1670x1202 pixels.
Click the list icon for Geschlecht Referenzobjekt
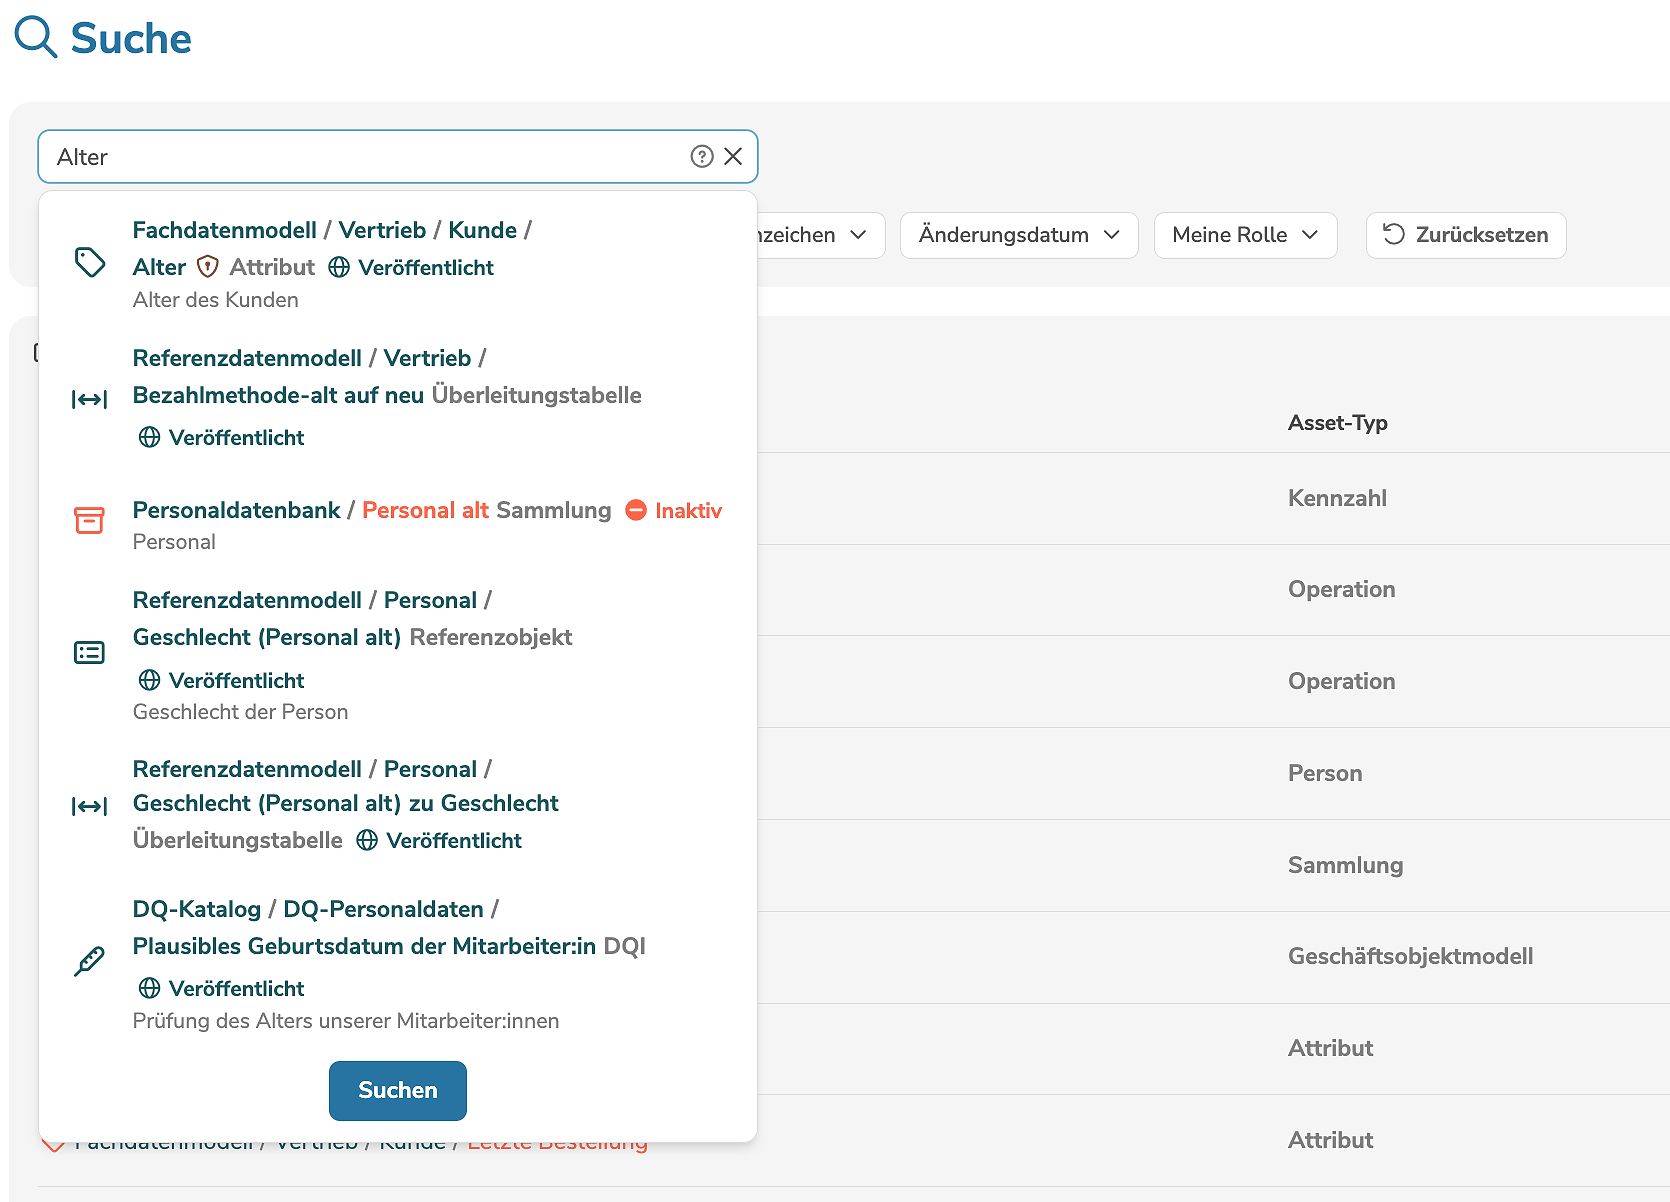[90, 653]
